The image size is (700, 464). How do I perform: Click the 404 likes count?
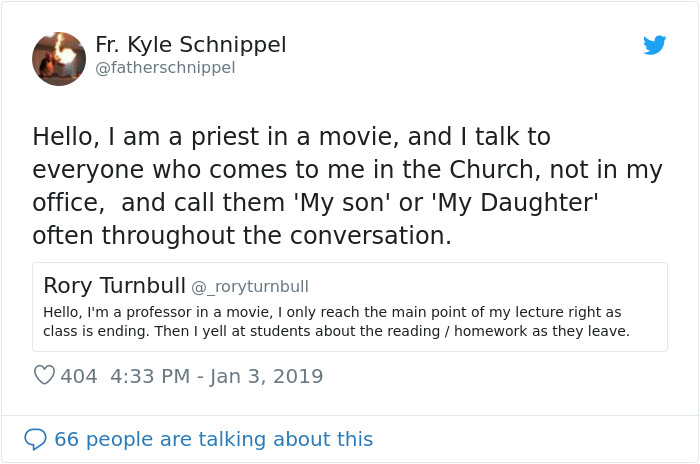click(79, 376)
